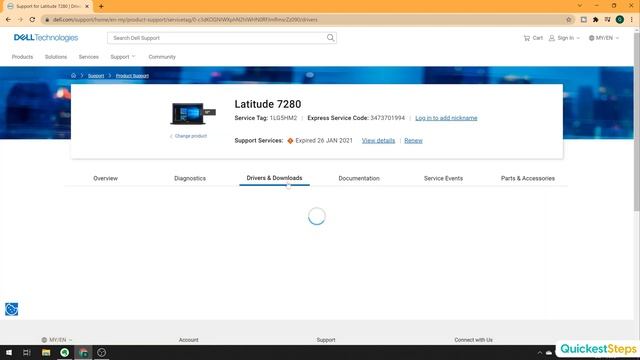Open the Service Events tab

point(443,178)
